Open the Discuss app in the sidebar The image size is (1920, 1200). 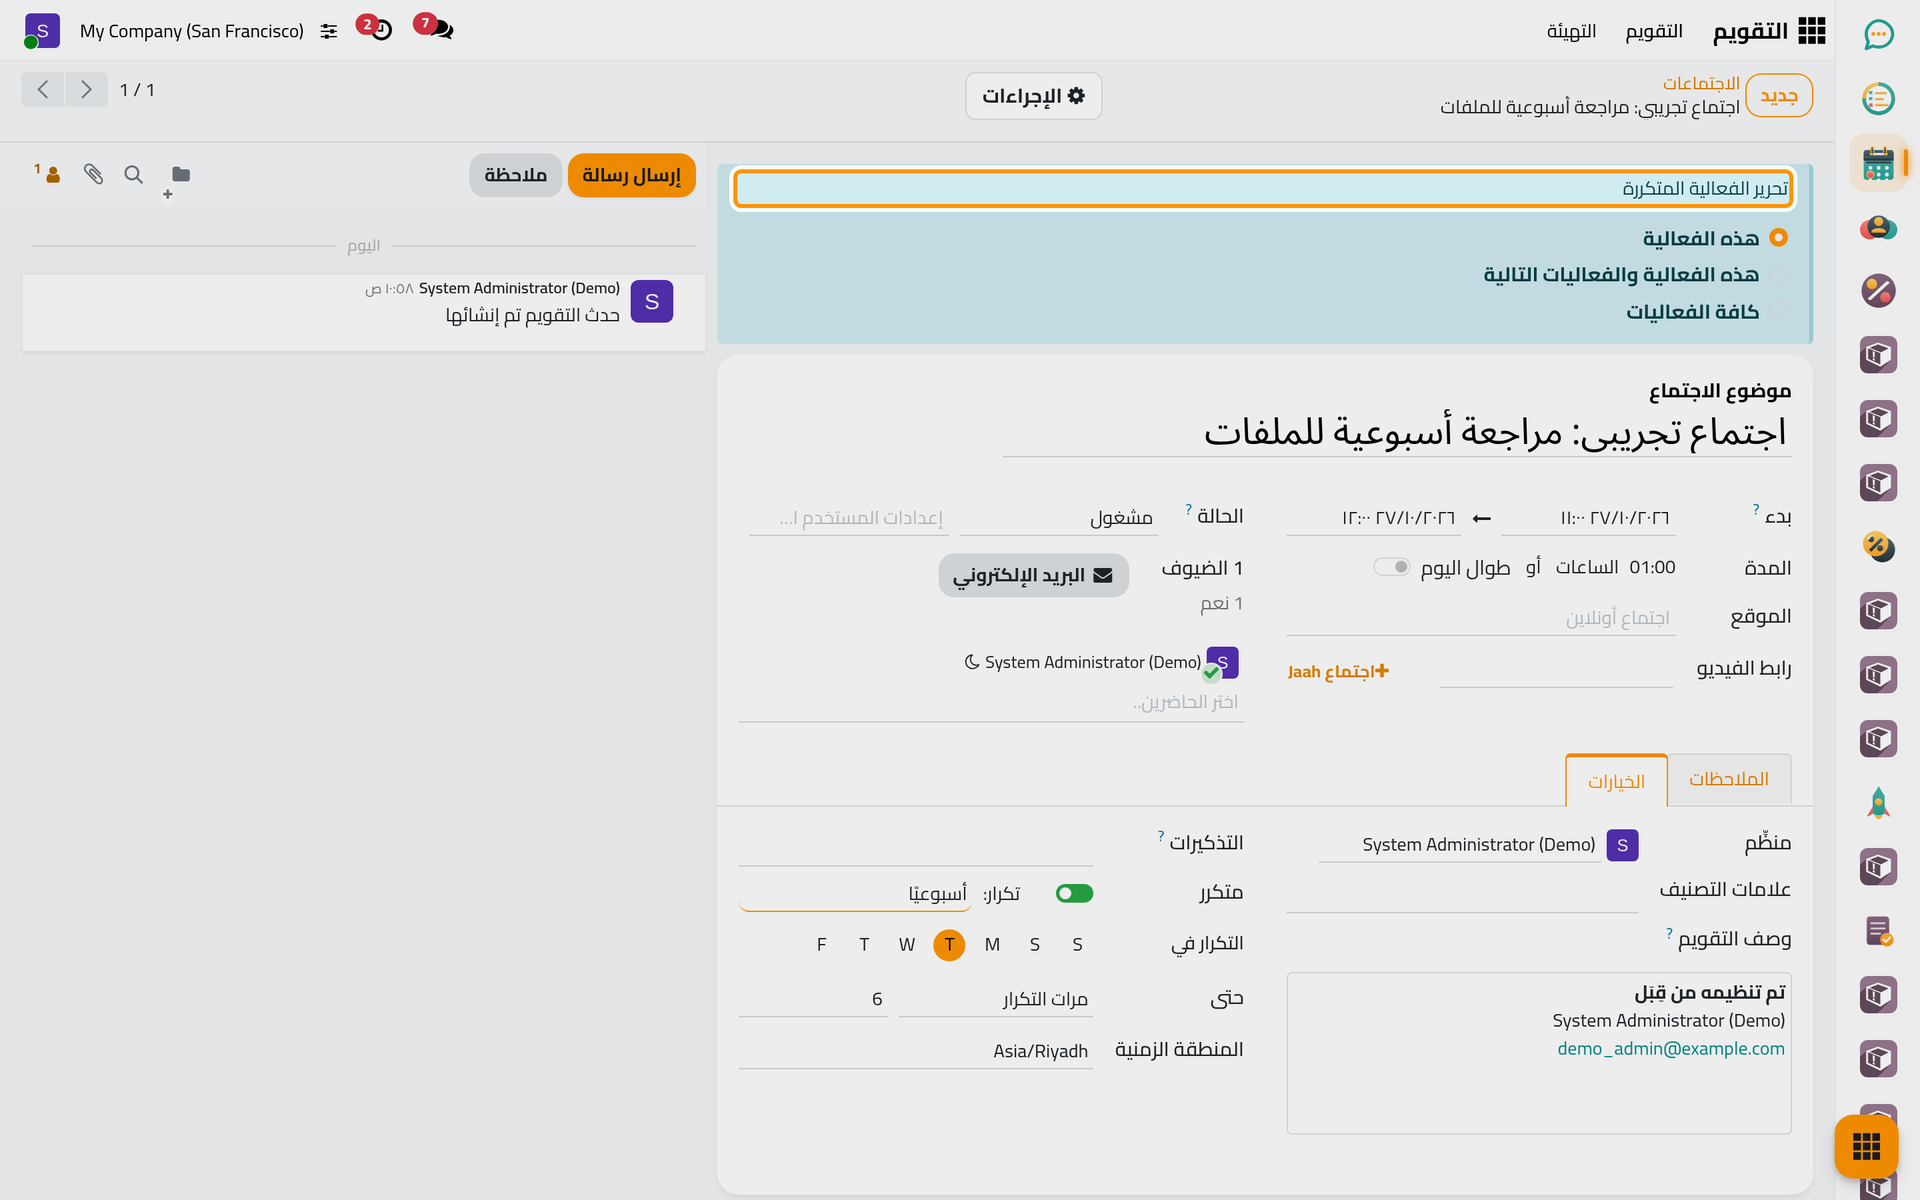[x=1878, y=35]
